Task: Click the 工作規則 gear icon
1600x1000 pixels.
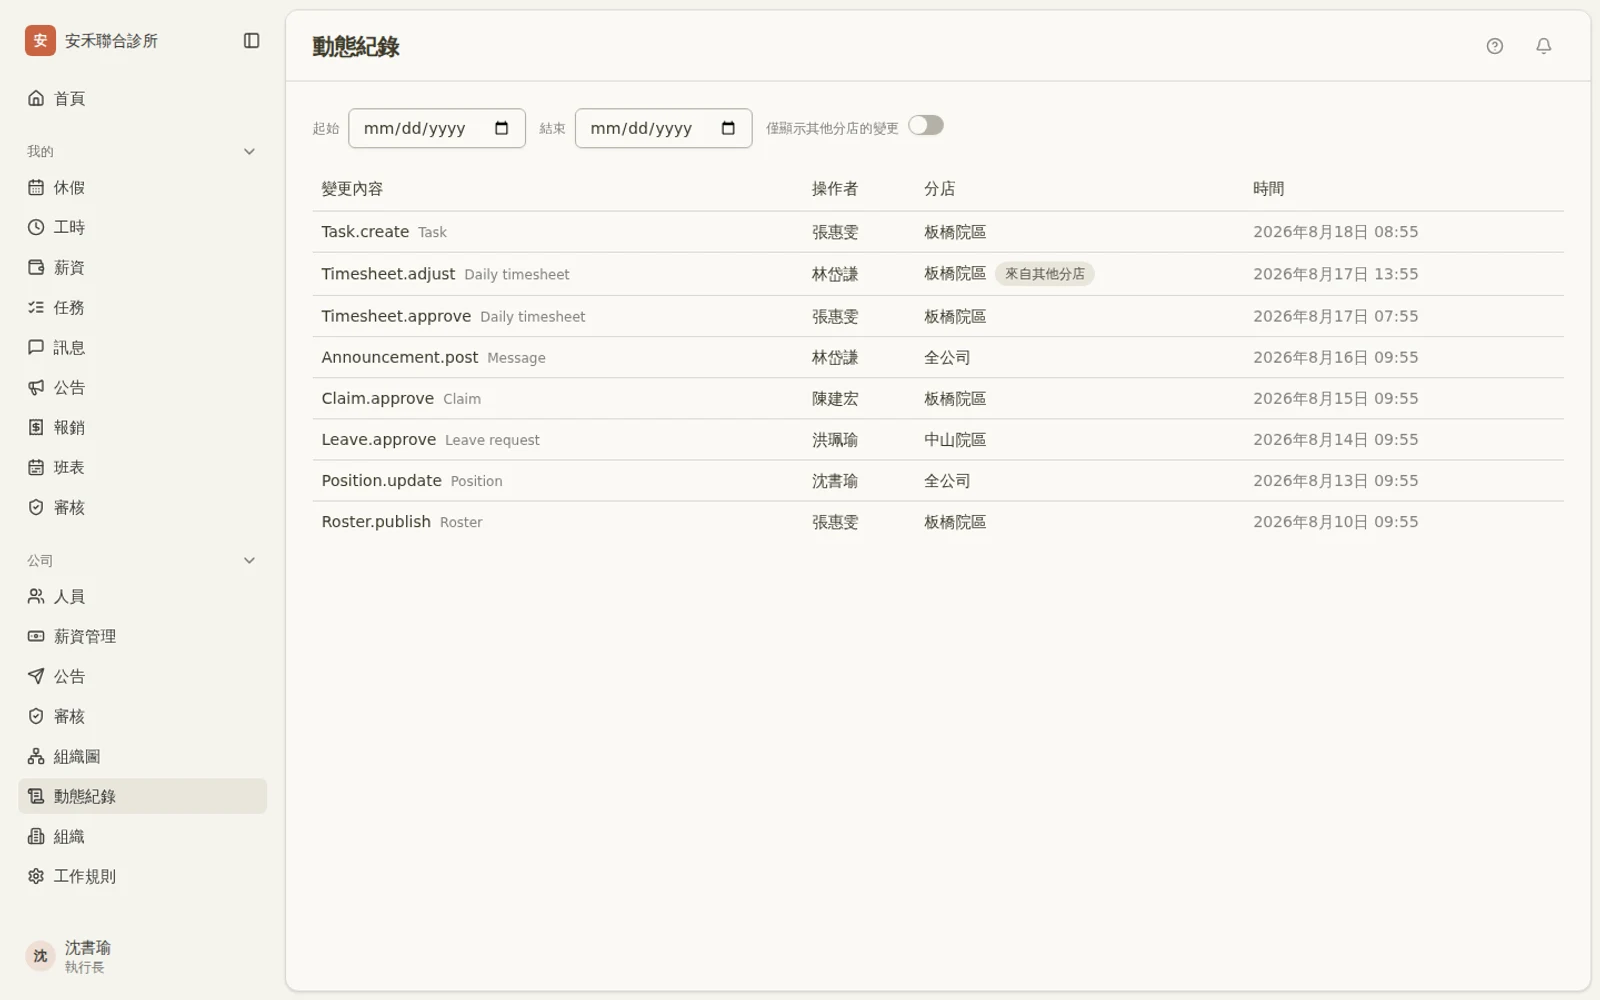Action: tap(36, 877)
